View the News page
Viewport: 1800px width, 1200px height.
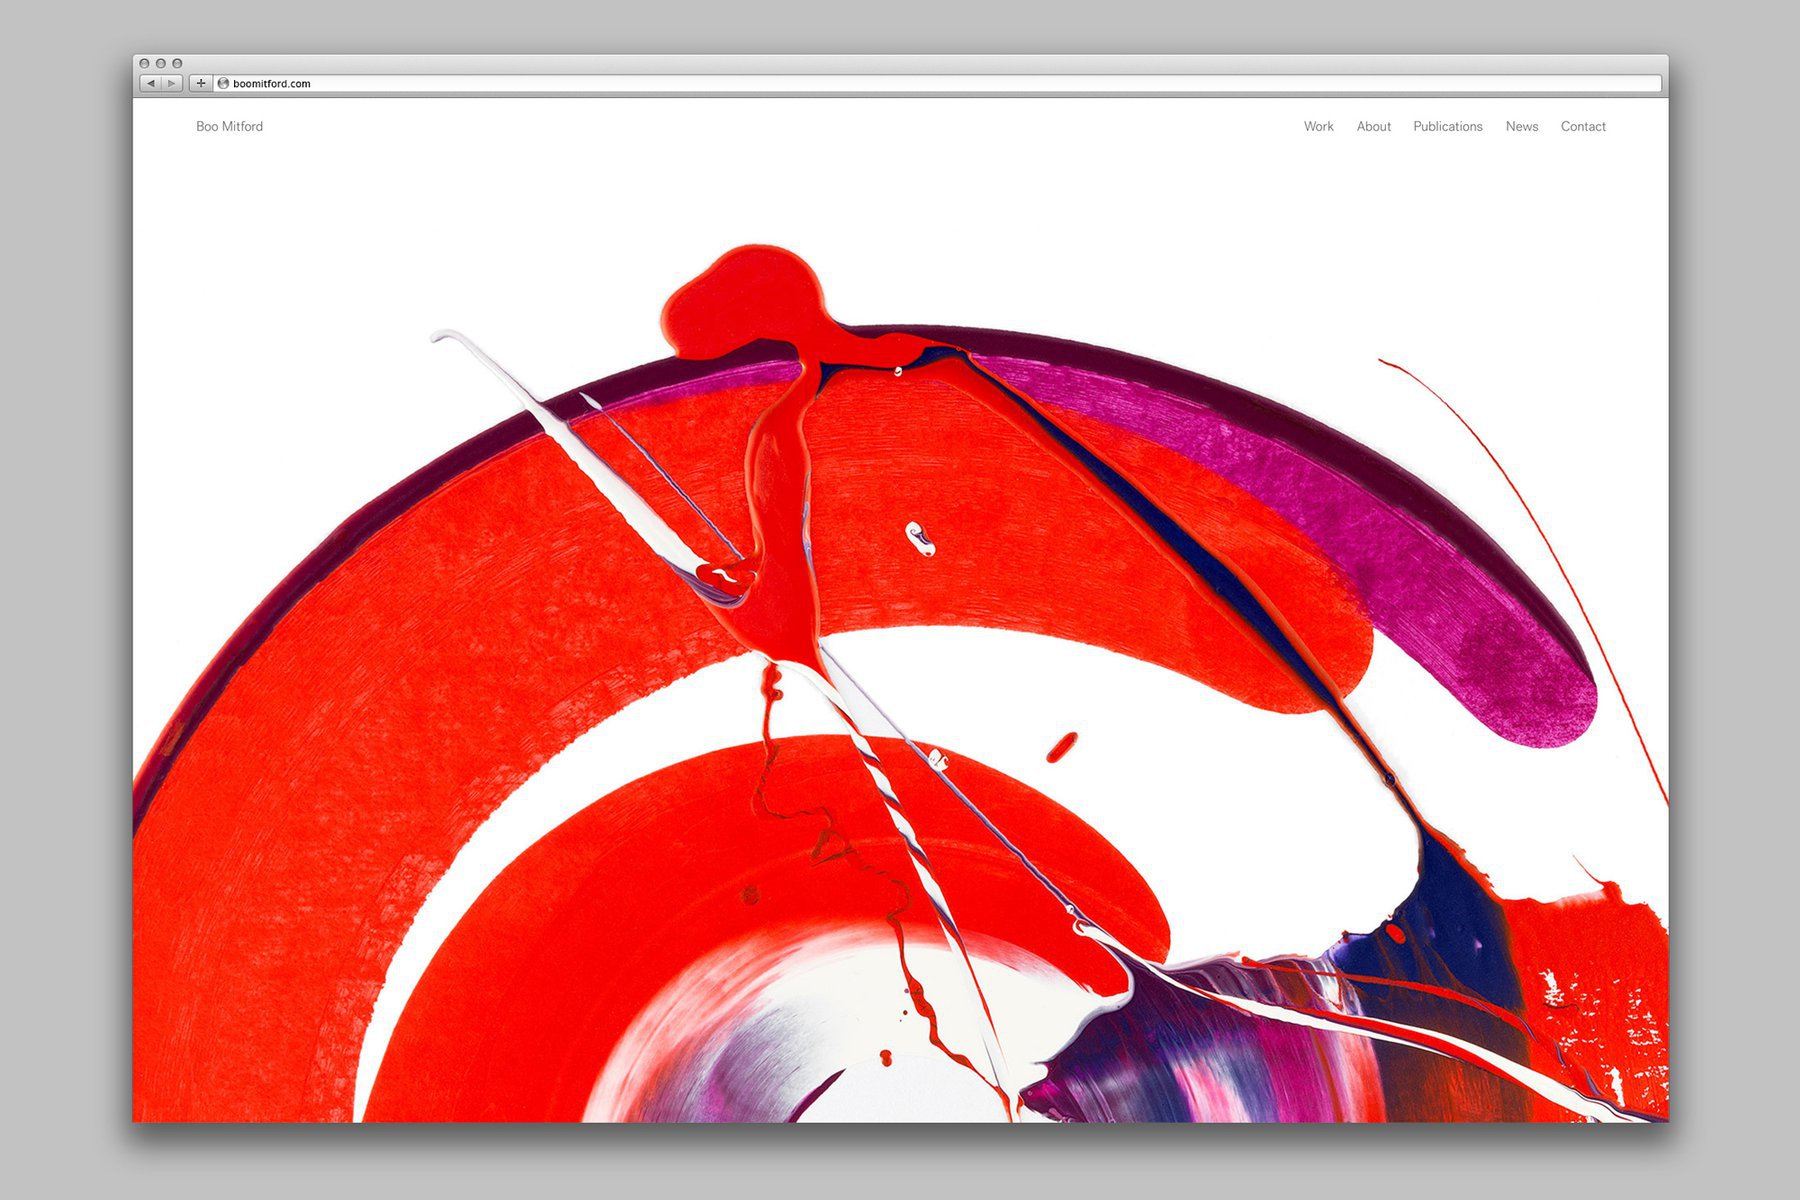click(1521, 126)
